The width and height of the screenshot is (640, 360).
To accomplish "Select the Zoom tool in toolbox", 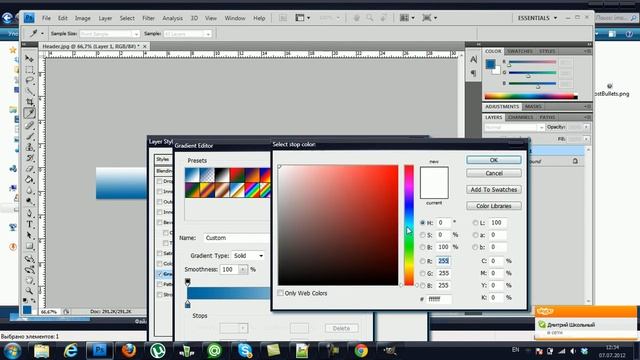I will pos(29,291).
